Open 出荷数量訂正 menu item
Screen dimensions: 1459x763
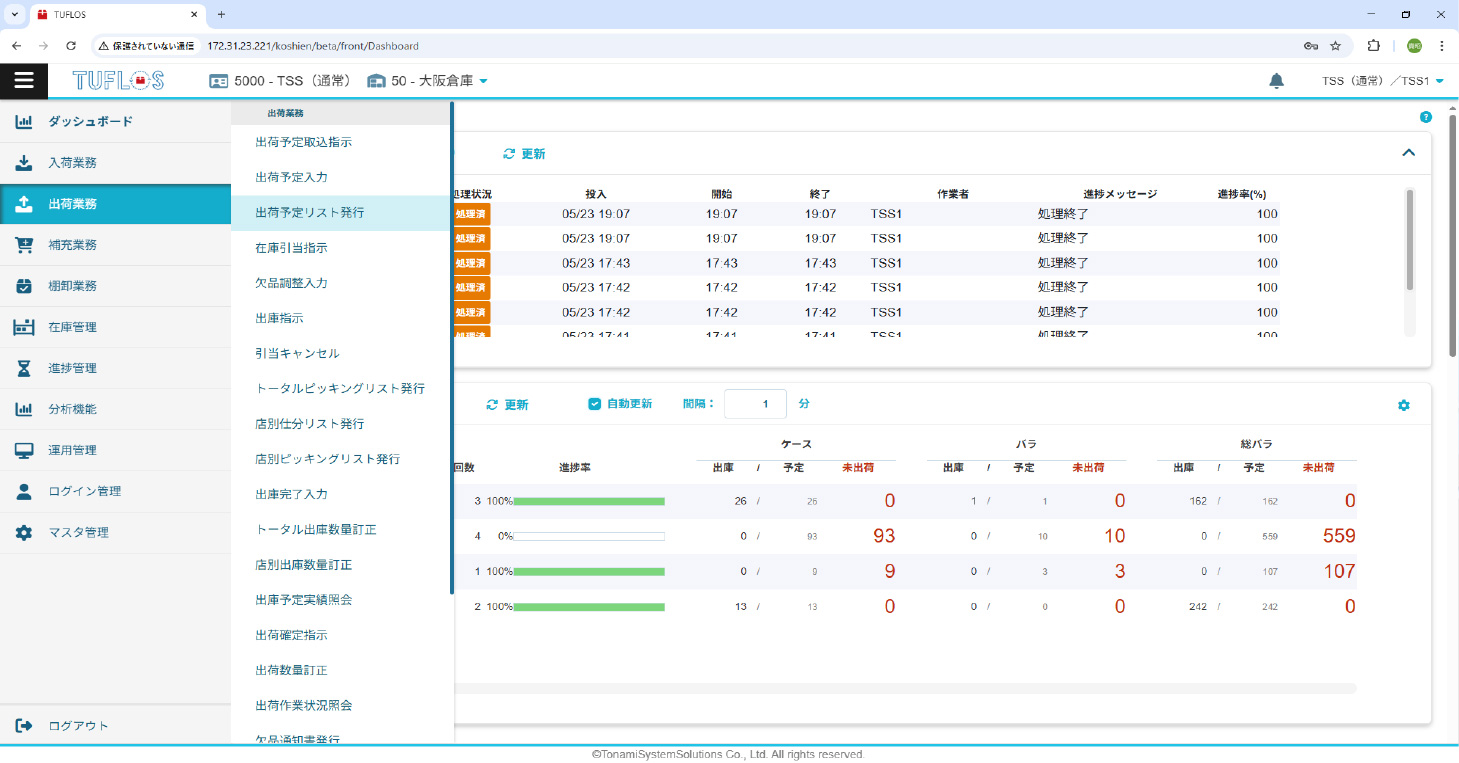(291, 670)
